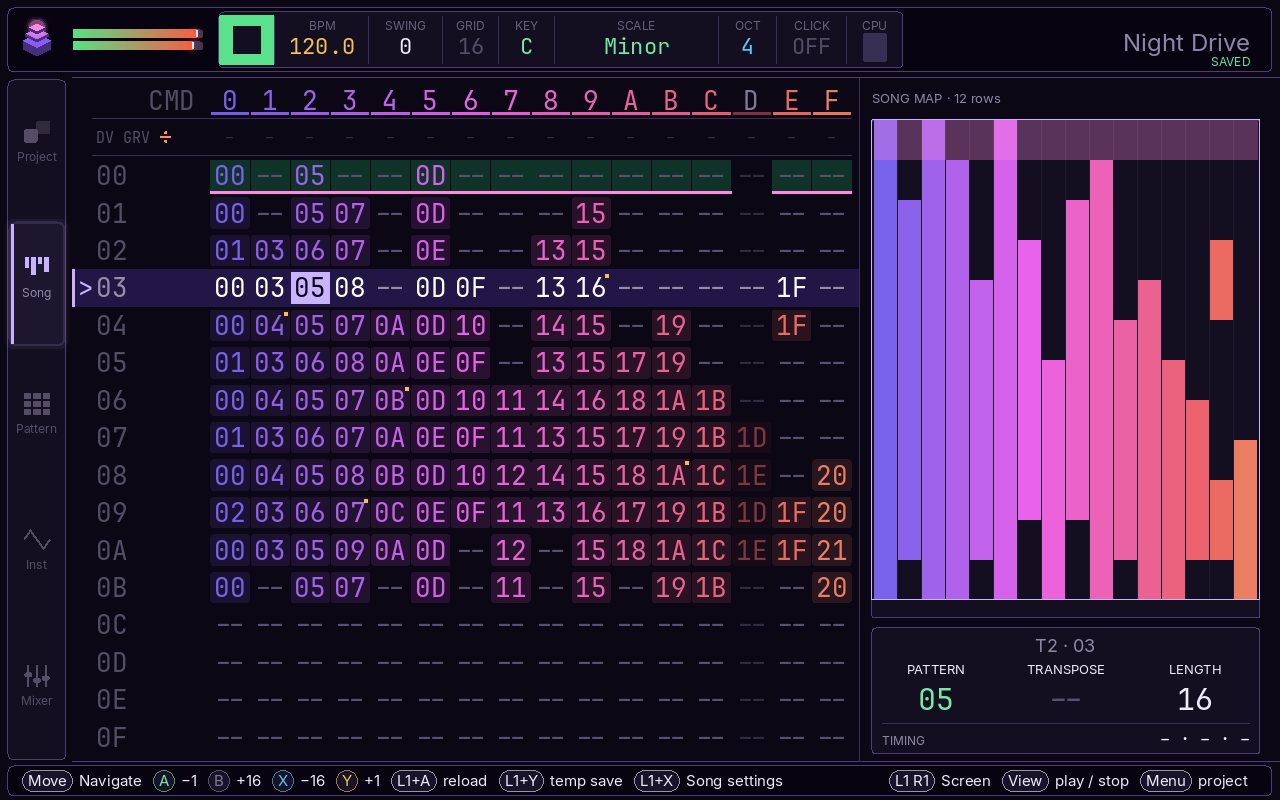1280x800 pixels.
Task: Select cell 17 in row 05
Action: [631, 363]
